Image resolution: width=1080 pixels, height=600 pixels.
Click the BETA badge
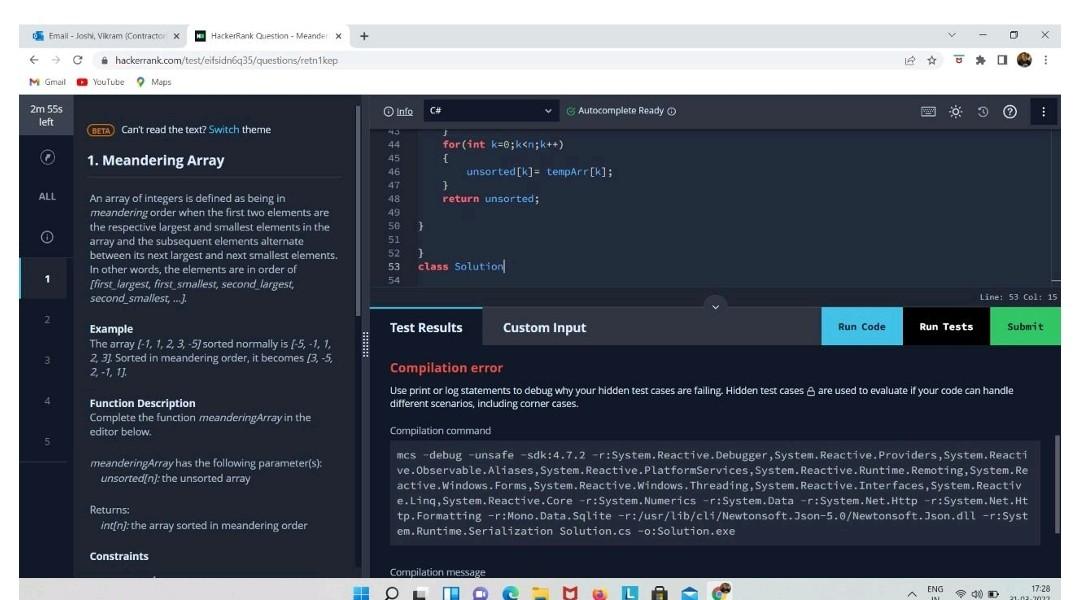pyautogui.click(x=101, y=130)
